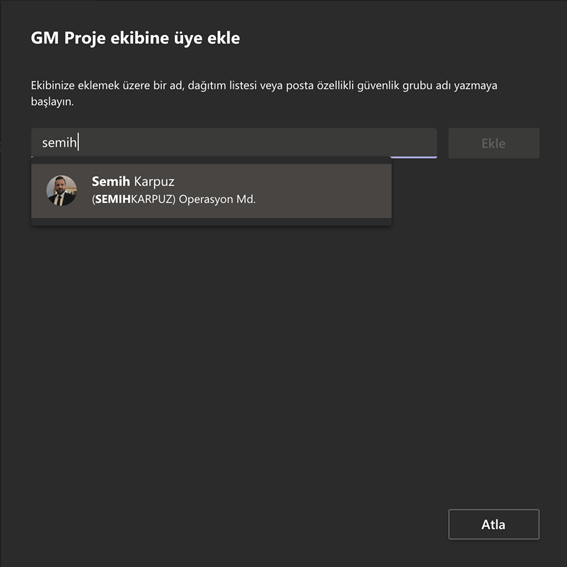Click the word "başlayın." in the description
Viewport: 567px width, 567px height.
pyautogui.click(x=52, y=102)
